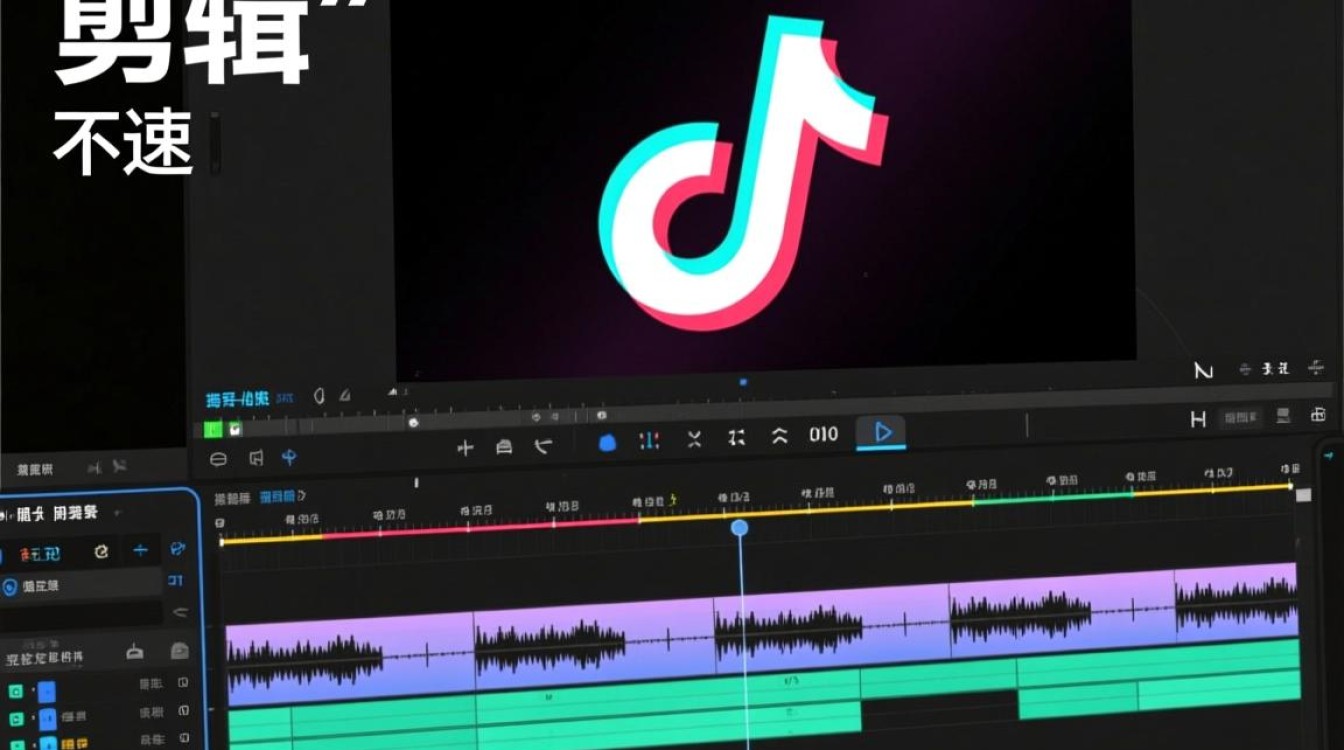Image resolution: width=1344 pixels, height=750 pixels.
Task: Click the 010 timecode value in toolbar
Action: coord(823,434)
